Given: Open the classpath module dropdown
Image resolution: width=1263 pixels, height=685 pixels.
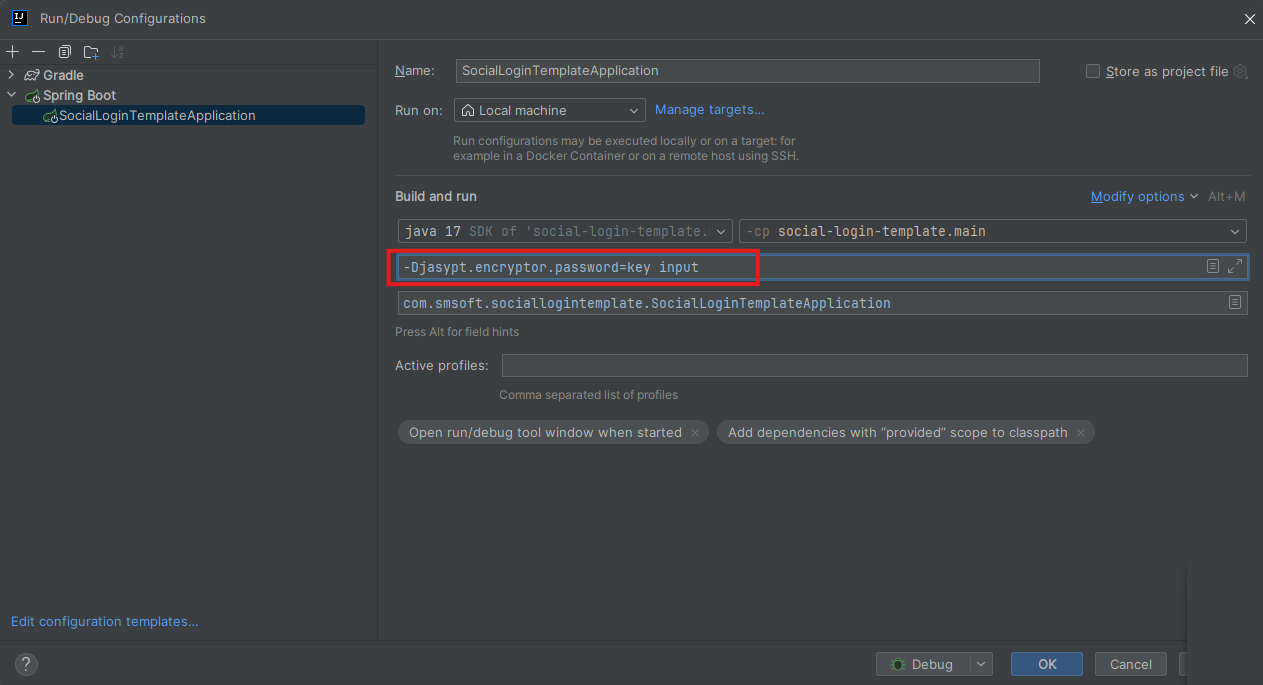Looking at the screenshot, I should 993,231.
